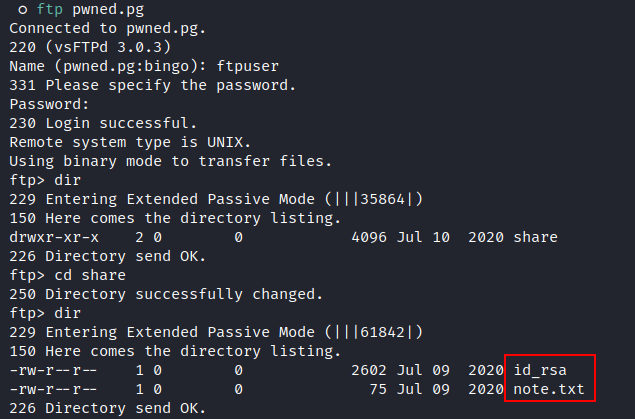Click the 'share' directory name in listing
Viewport: 635px width, 419px height.
535,237
